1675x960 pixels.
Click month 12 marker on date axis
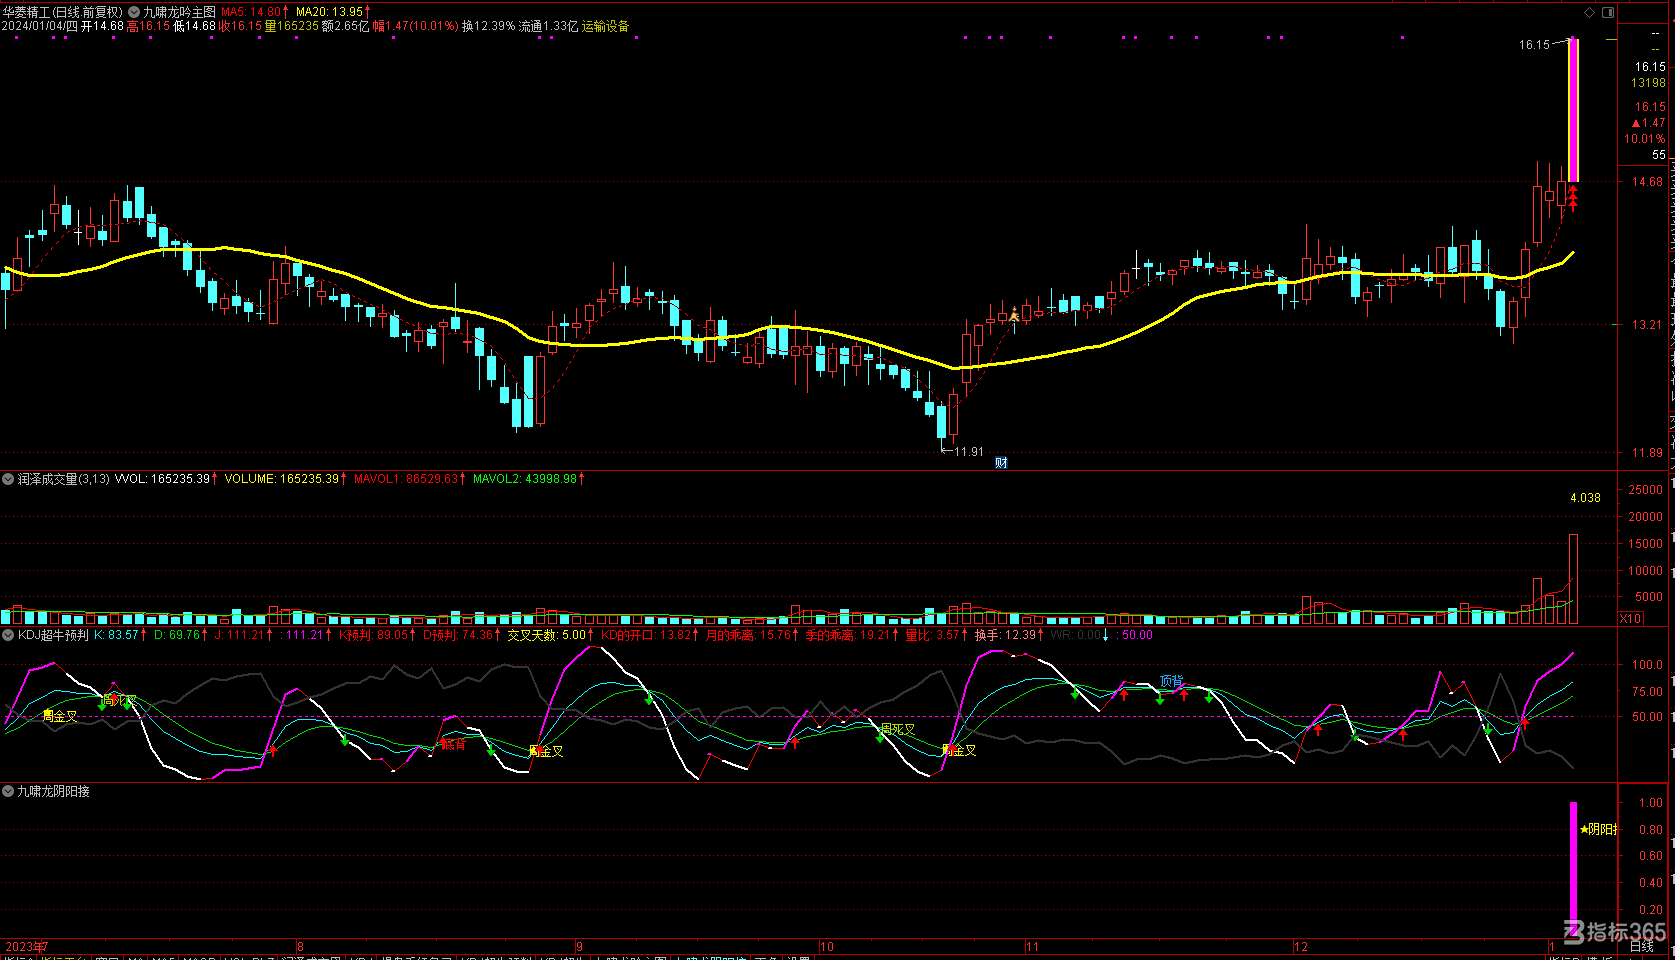(1300, 946)
